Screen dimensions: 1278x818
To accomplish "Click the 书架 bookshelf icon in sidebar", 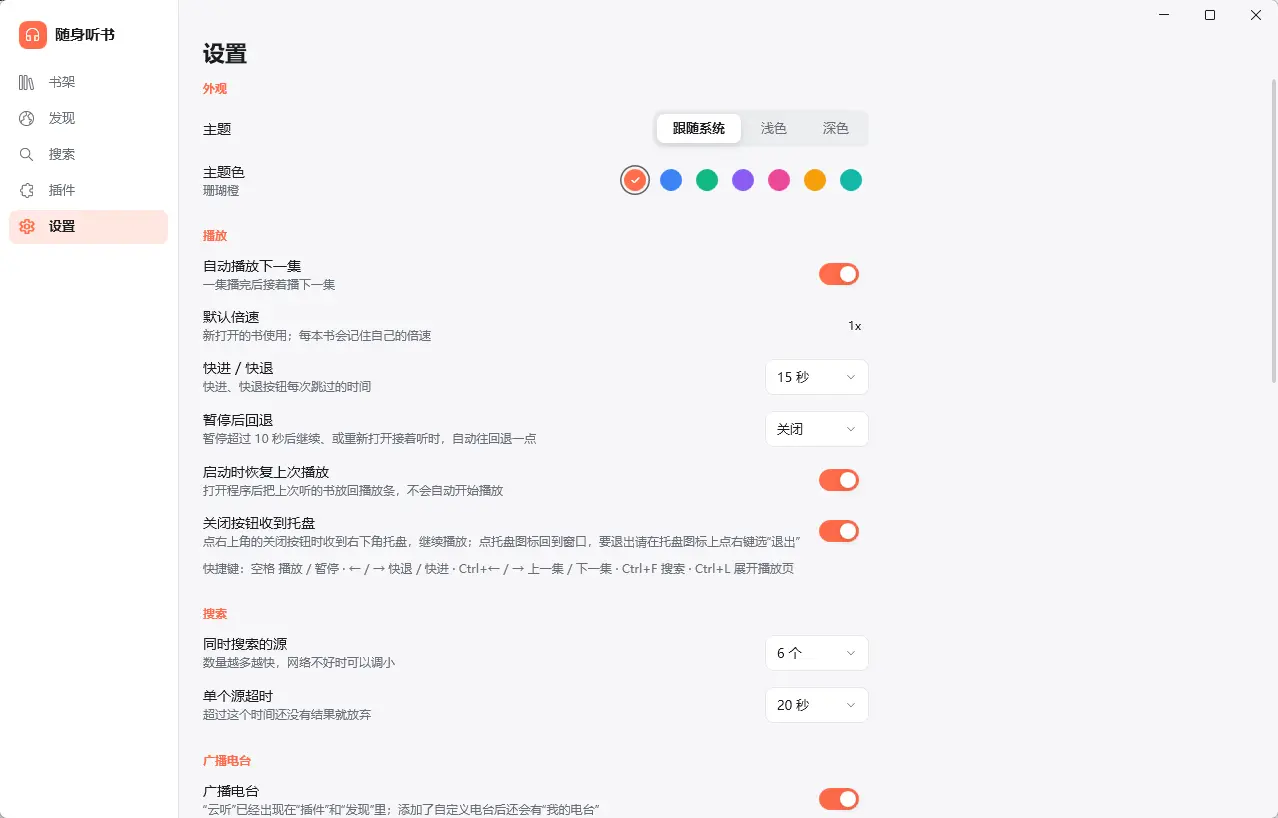I will click(27, 82).
